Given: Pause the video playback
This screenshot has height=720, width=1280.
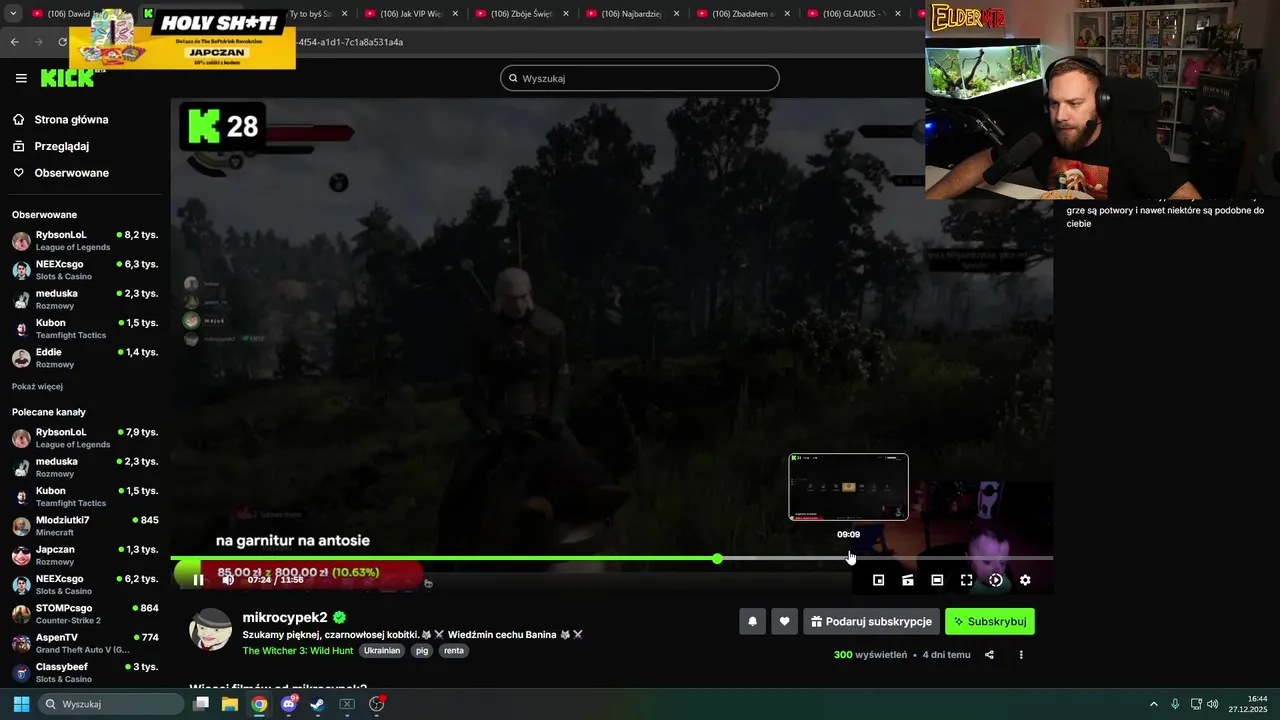Looking at the screenshot, I should tap(198, 580).
